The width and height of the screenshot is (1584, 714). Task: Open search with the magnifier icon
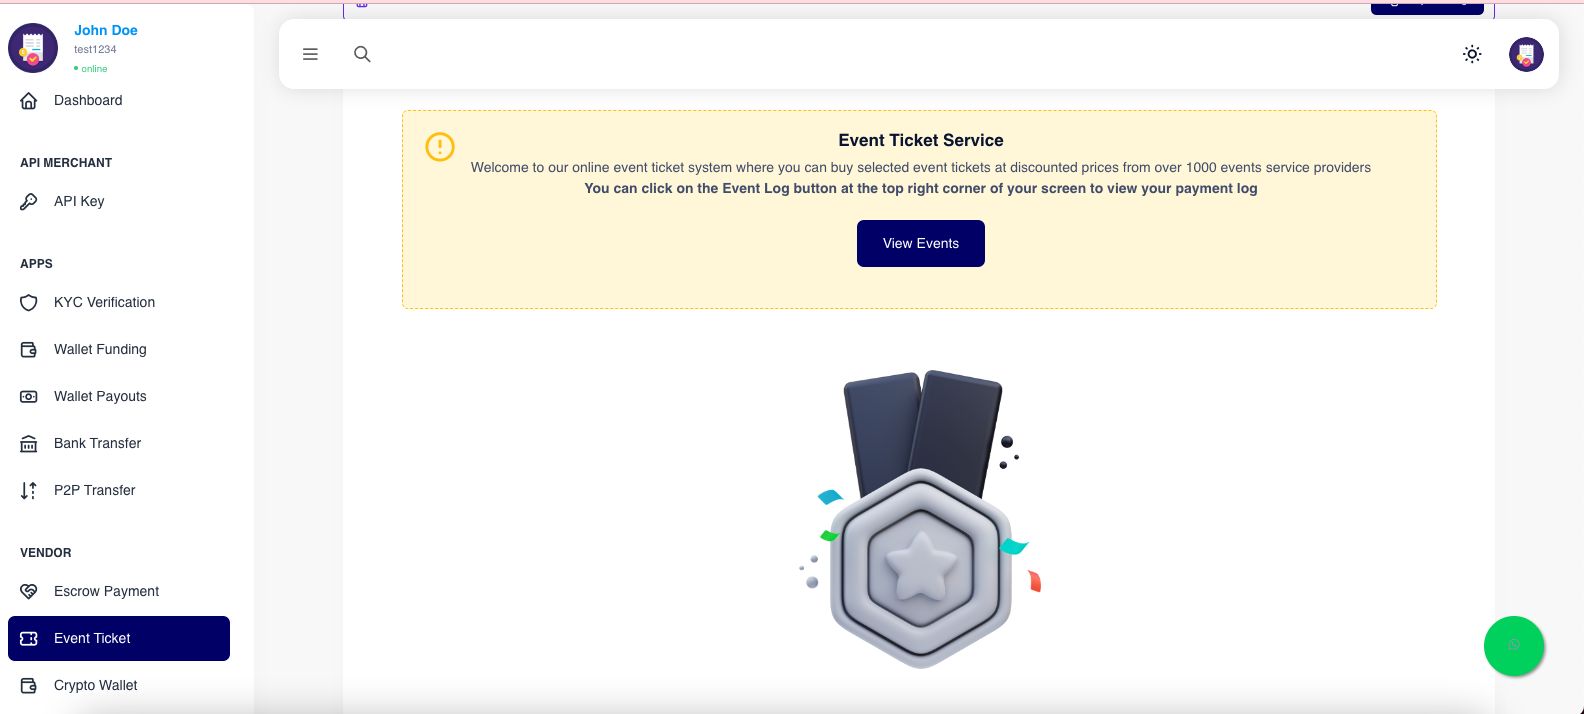pyautogui.click(x=362, y=54)
